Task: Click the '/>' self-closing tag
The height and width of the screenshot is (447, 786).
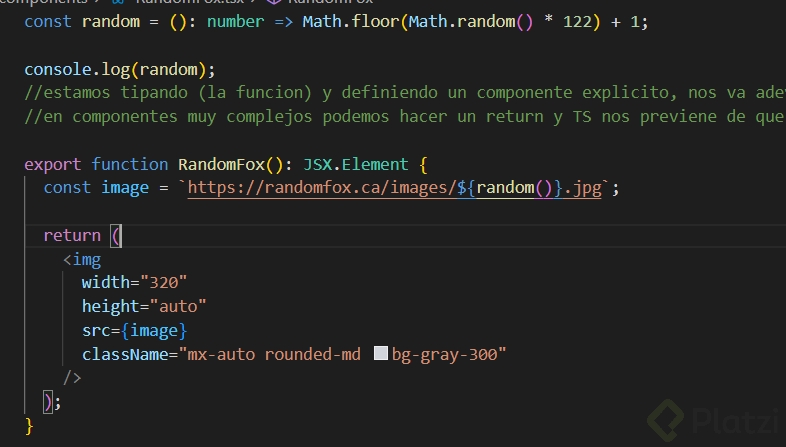Action: [72, 377]
